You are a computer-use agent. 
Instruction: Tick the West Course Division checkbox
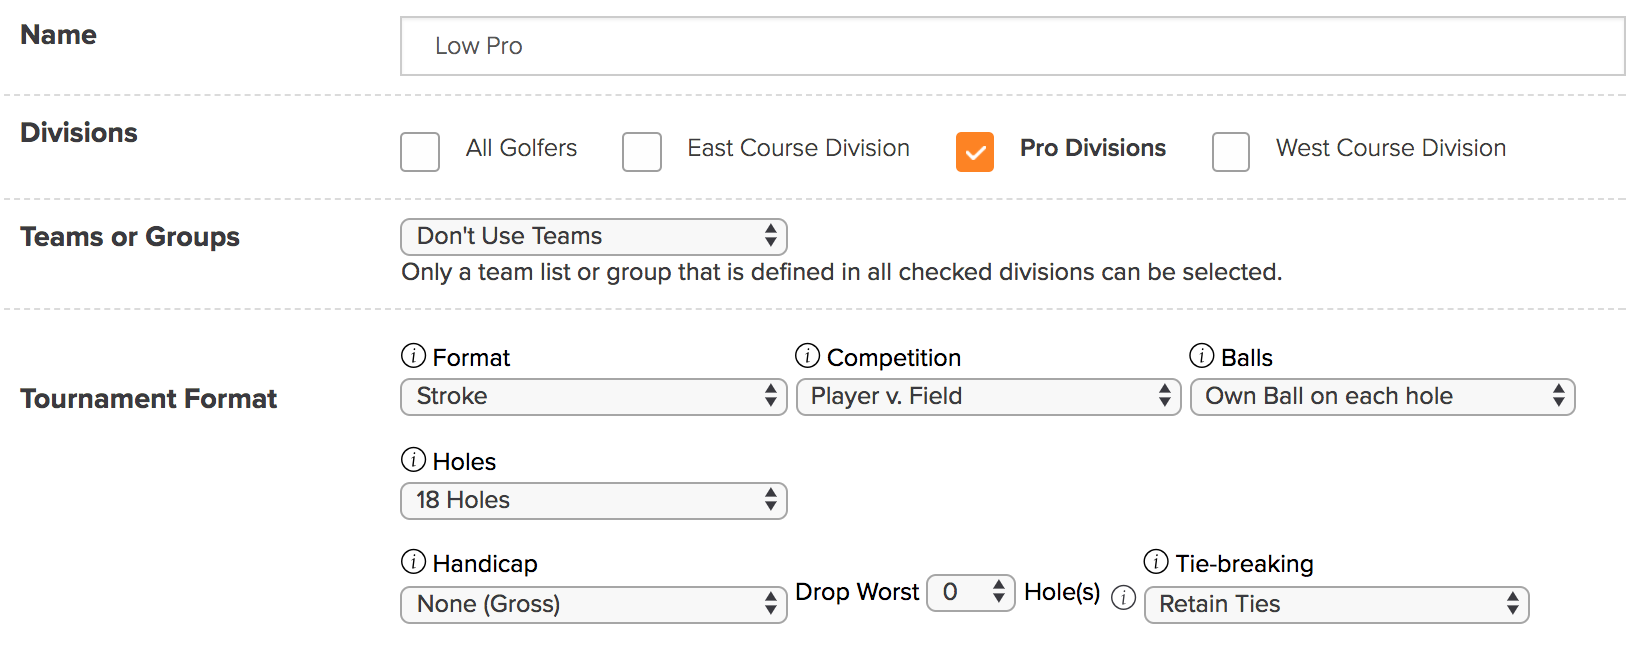(1231, 152)
